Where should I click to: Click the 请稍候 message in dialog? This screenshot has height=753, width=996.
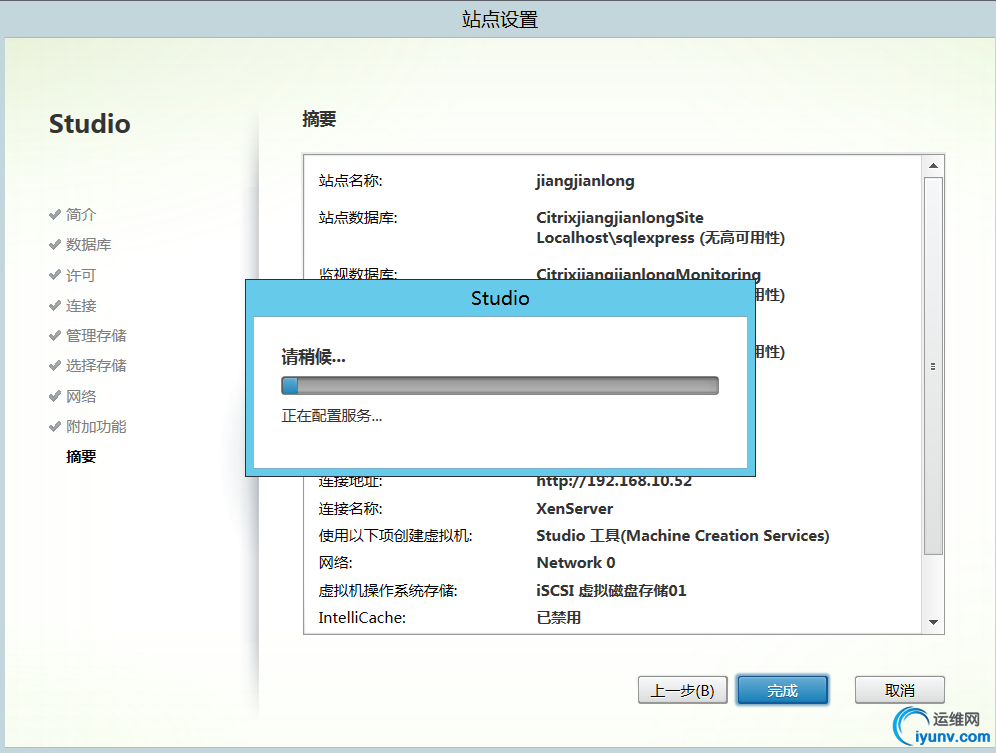pyautogui.click(x=314, y=356)
